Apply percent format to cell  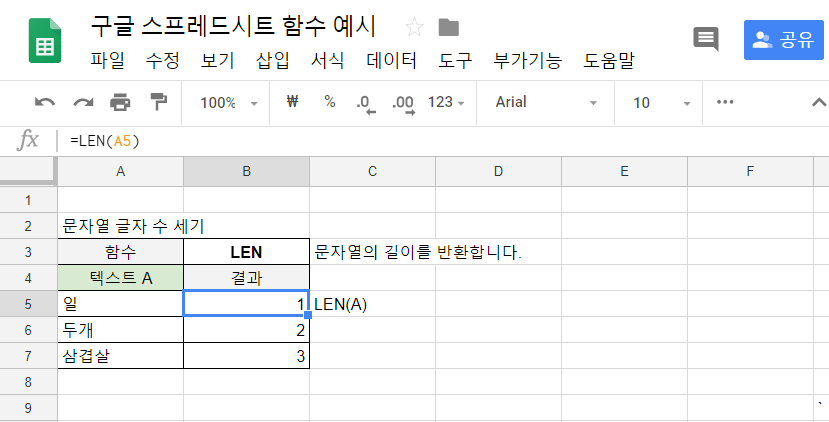tap(329, 102)
